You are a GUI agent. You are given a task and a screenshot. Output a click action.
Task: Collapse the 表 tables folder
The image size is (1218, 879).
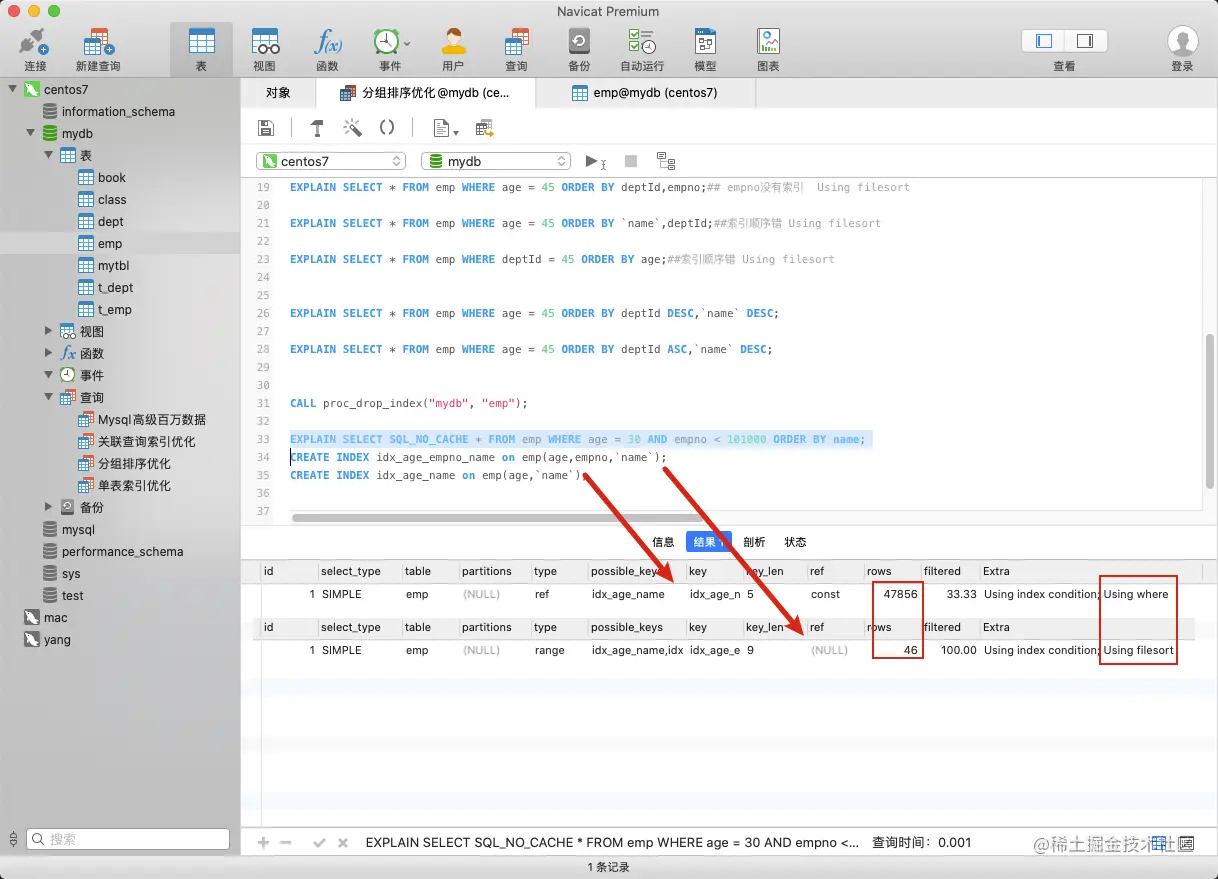49,155
